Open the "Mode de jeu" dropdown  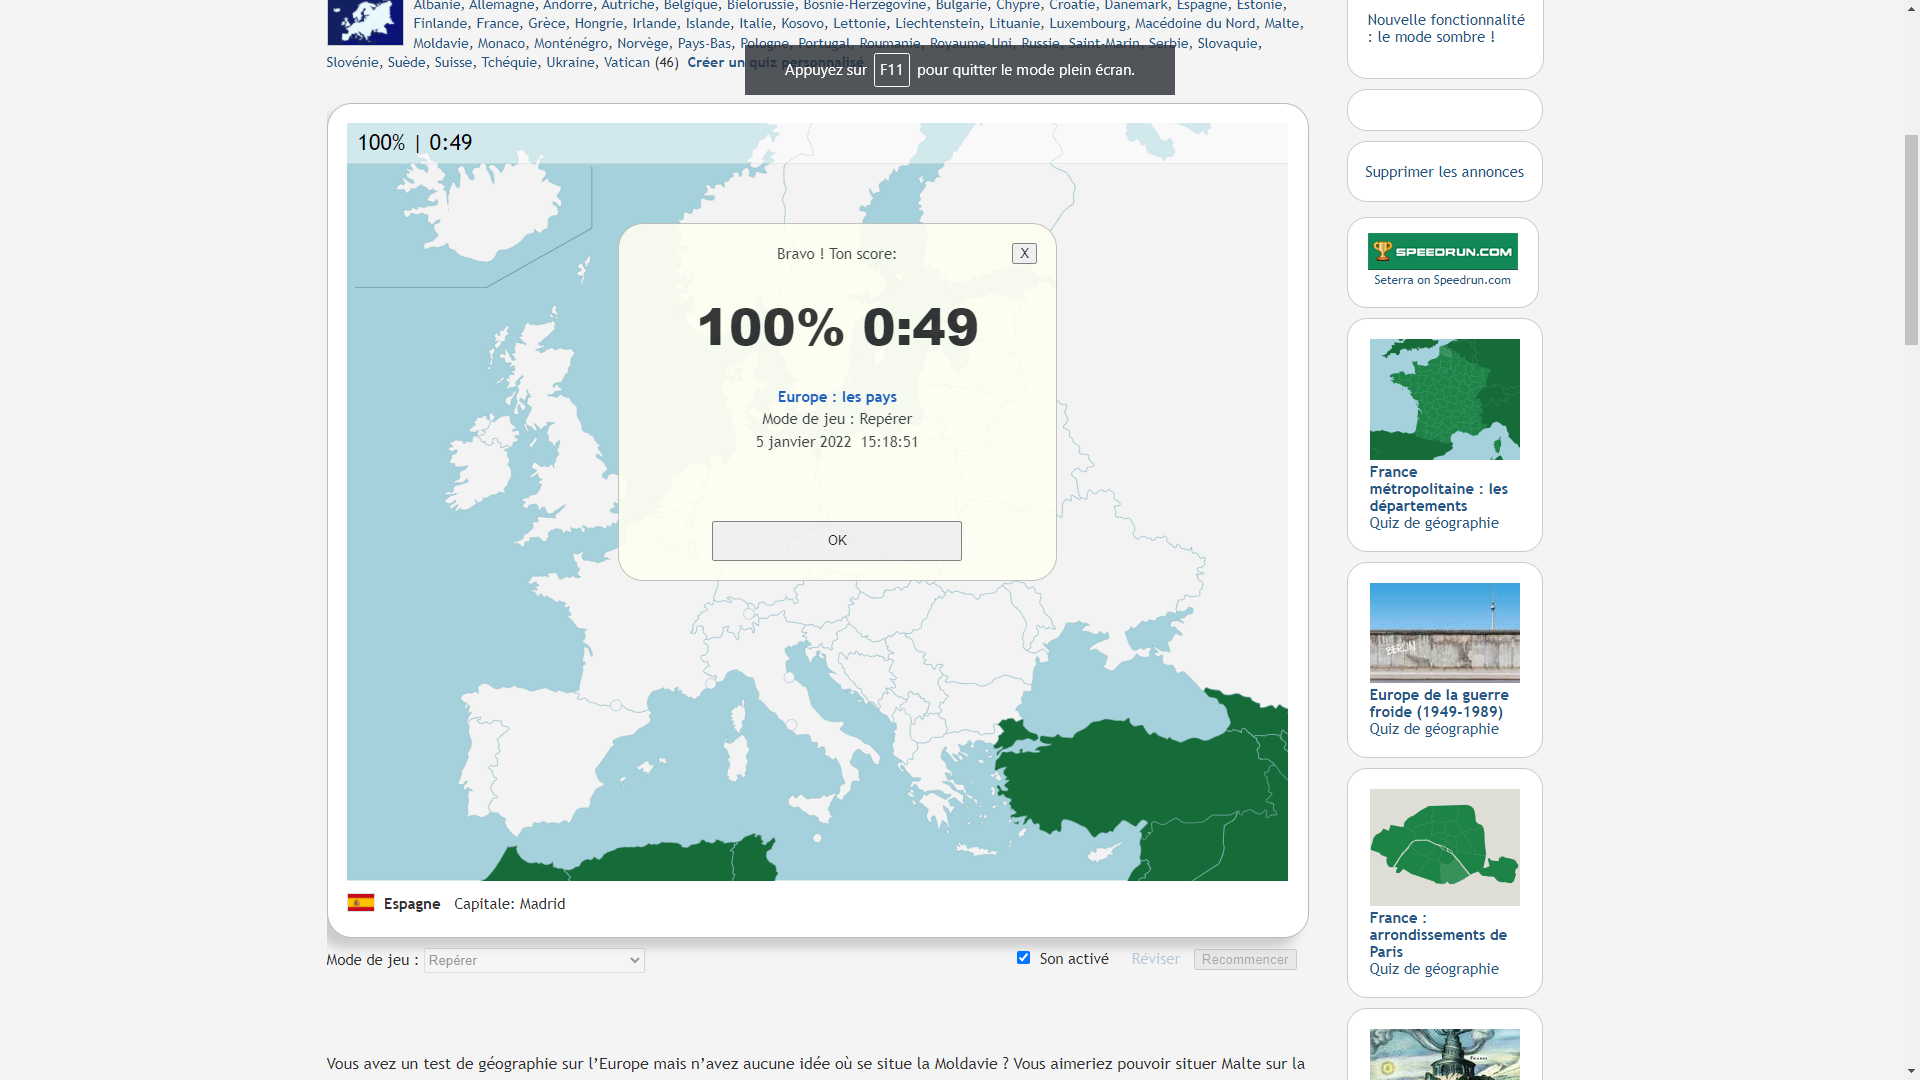[x=534, y=961]
